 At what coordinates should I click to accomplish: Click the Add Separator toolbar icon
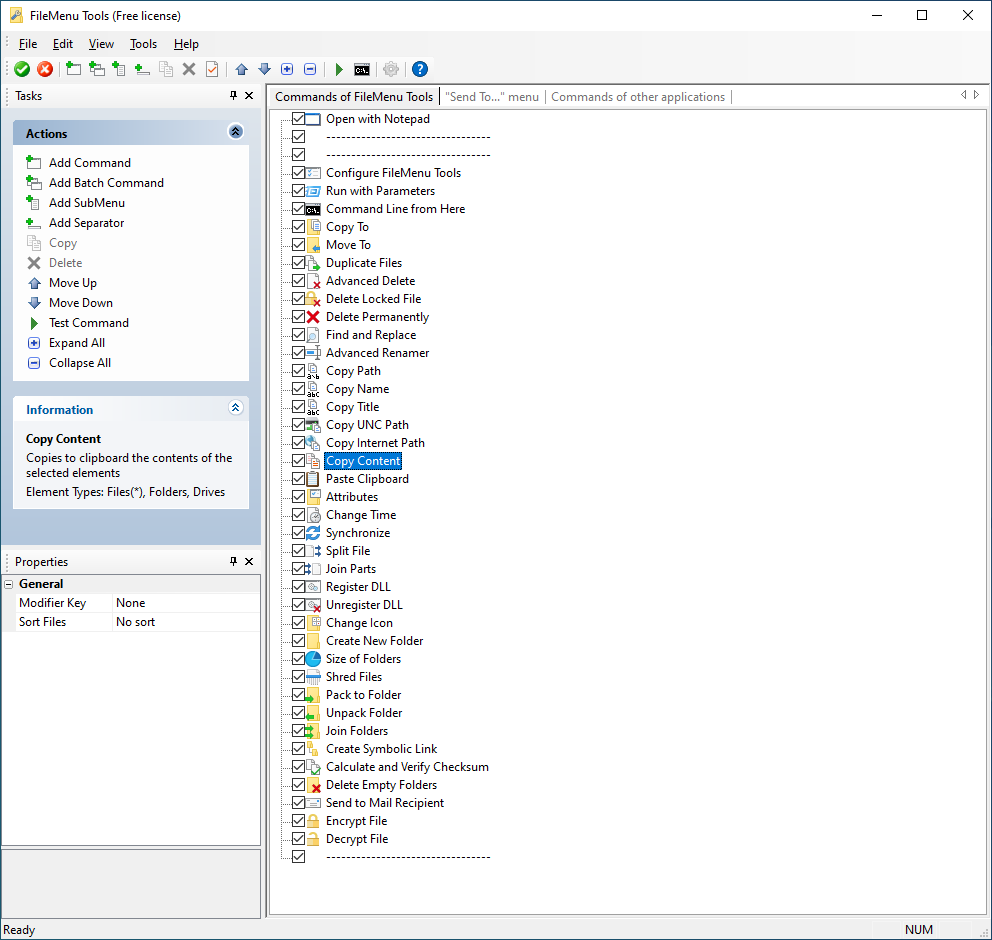142,69
